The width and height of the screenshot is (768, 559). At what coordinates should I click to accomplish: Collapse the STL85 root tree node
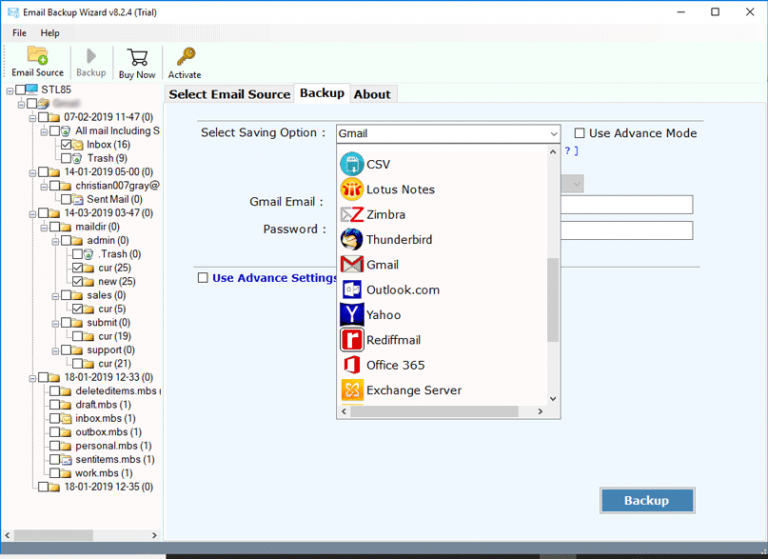click(x=8, y=90)
